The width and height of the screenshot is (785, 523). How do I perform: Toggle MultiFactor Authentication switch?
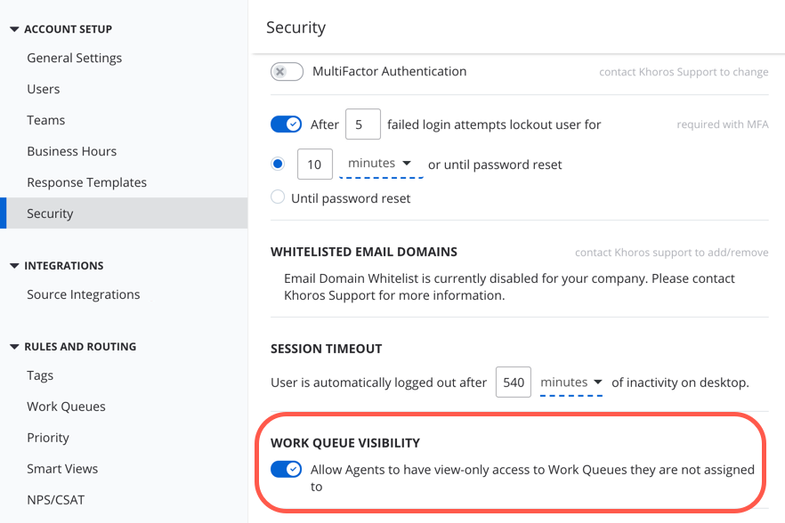(287, 72)
